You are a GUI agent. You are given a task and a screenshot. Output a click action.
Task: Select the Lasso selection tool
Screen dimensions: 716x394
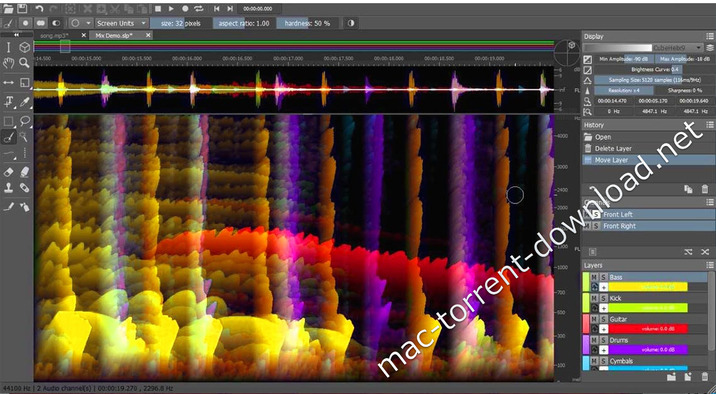[24, 121]
